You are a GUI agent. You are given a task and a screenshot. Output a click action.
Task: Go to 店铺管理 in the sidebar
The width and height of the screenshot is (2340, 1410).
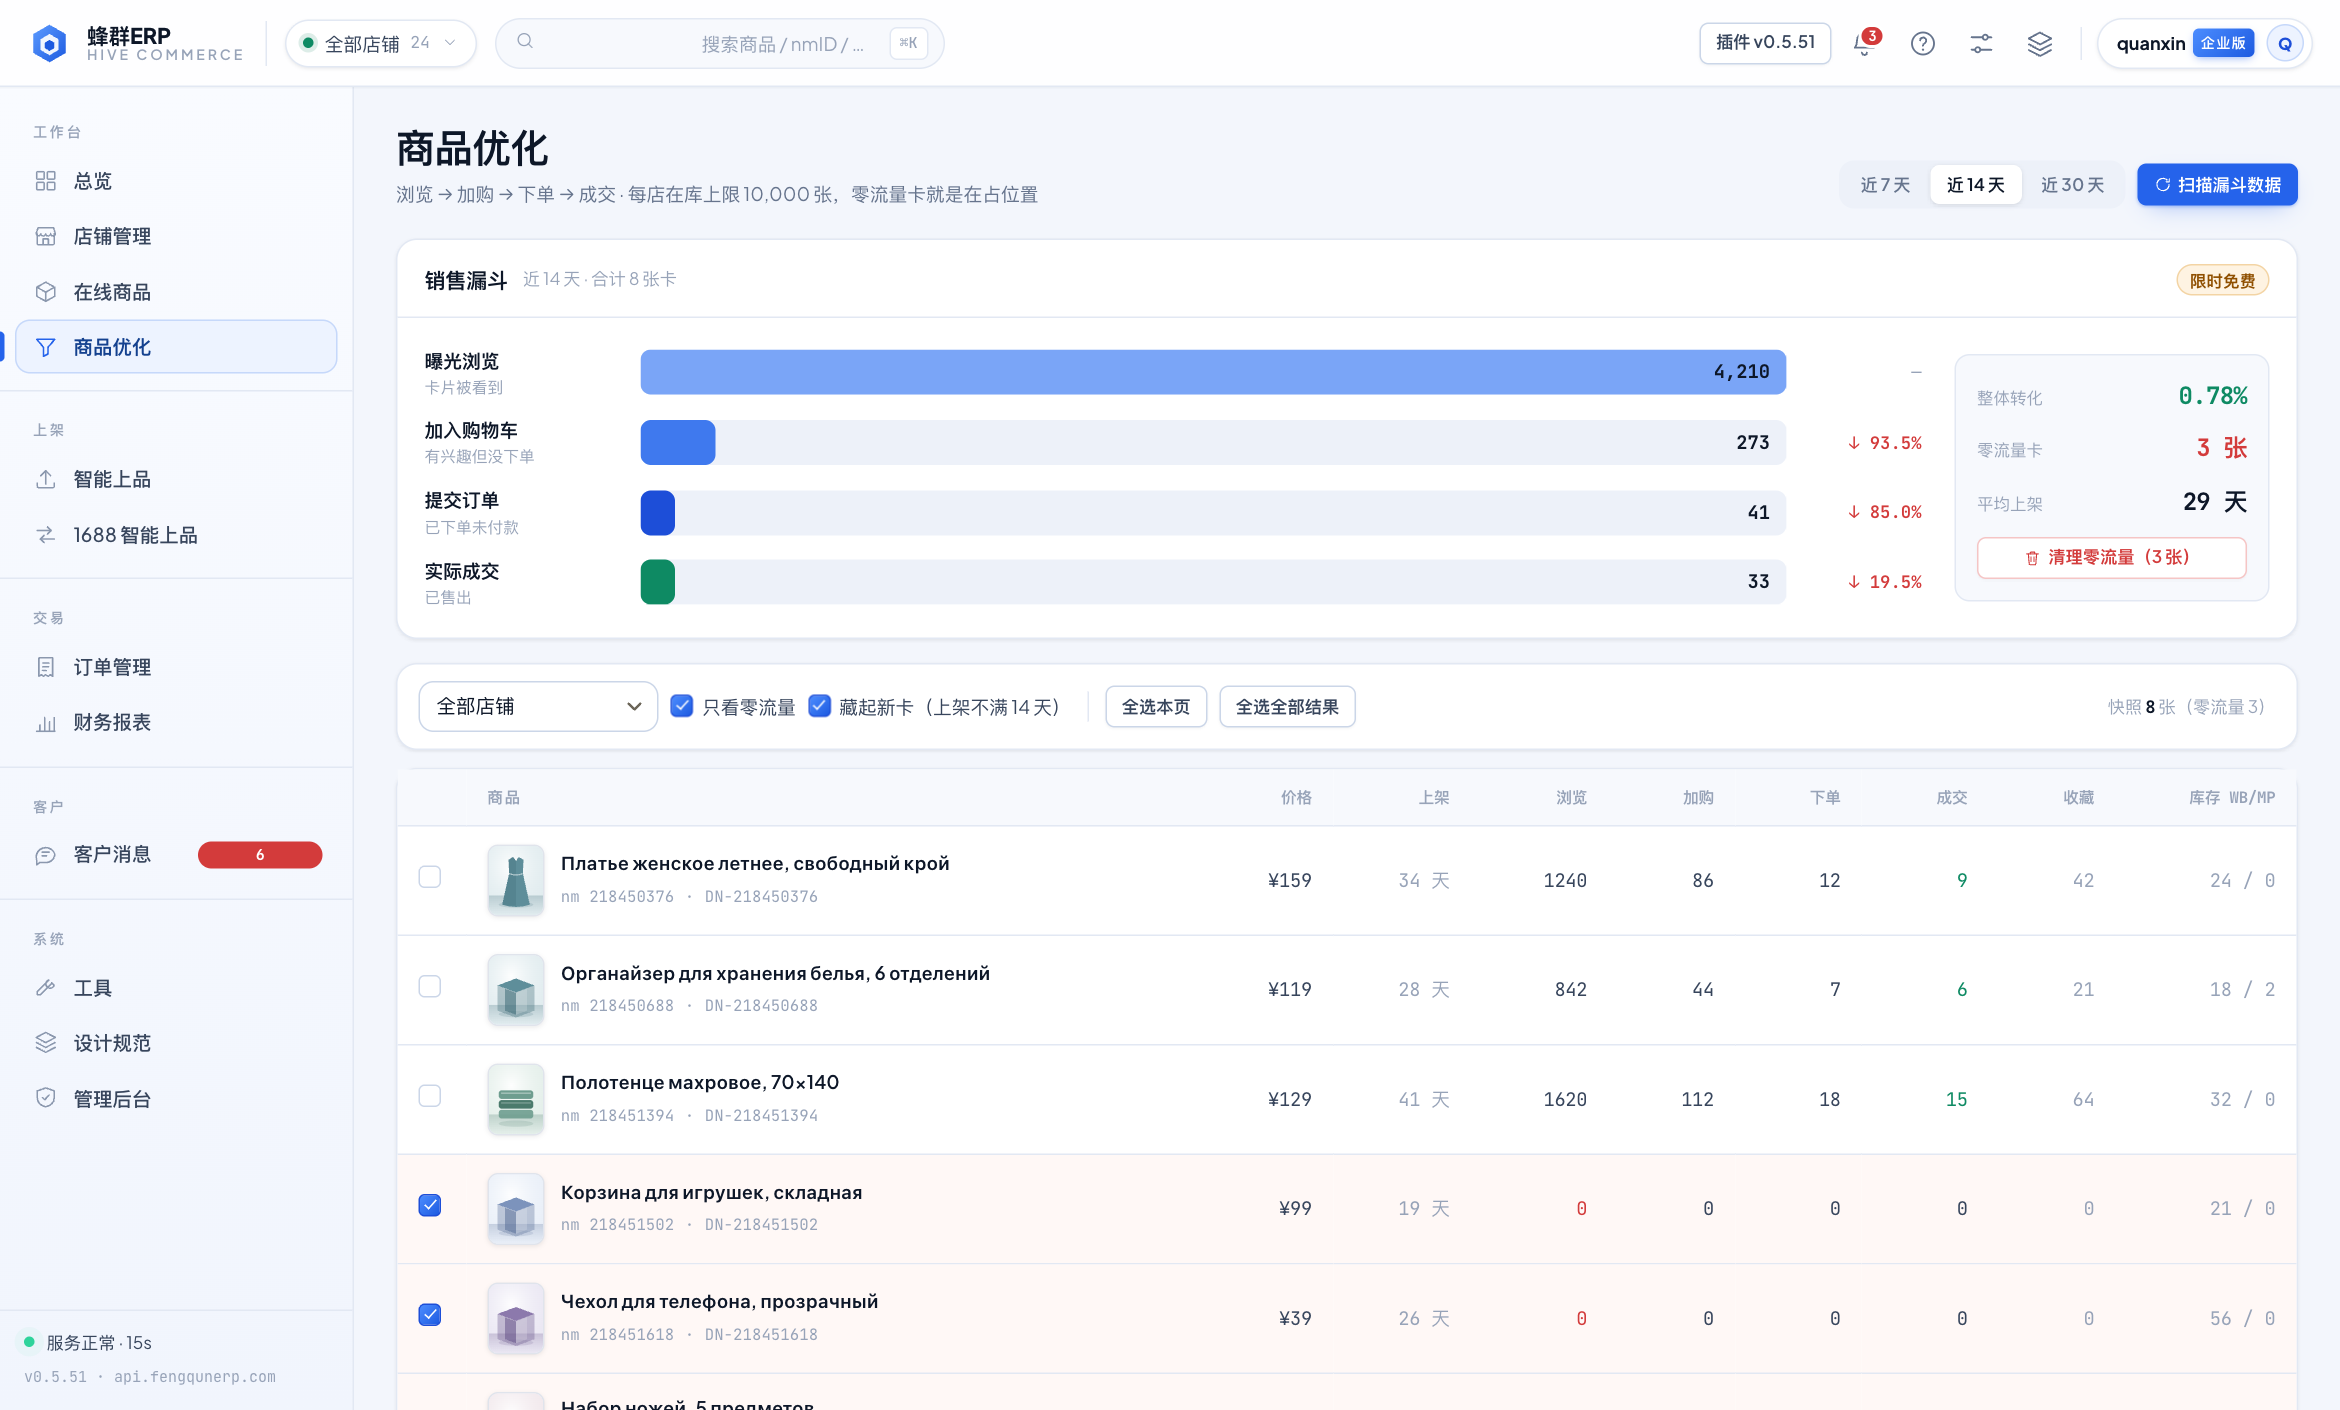(176, 236)
